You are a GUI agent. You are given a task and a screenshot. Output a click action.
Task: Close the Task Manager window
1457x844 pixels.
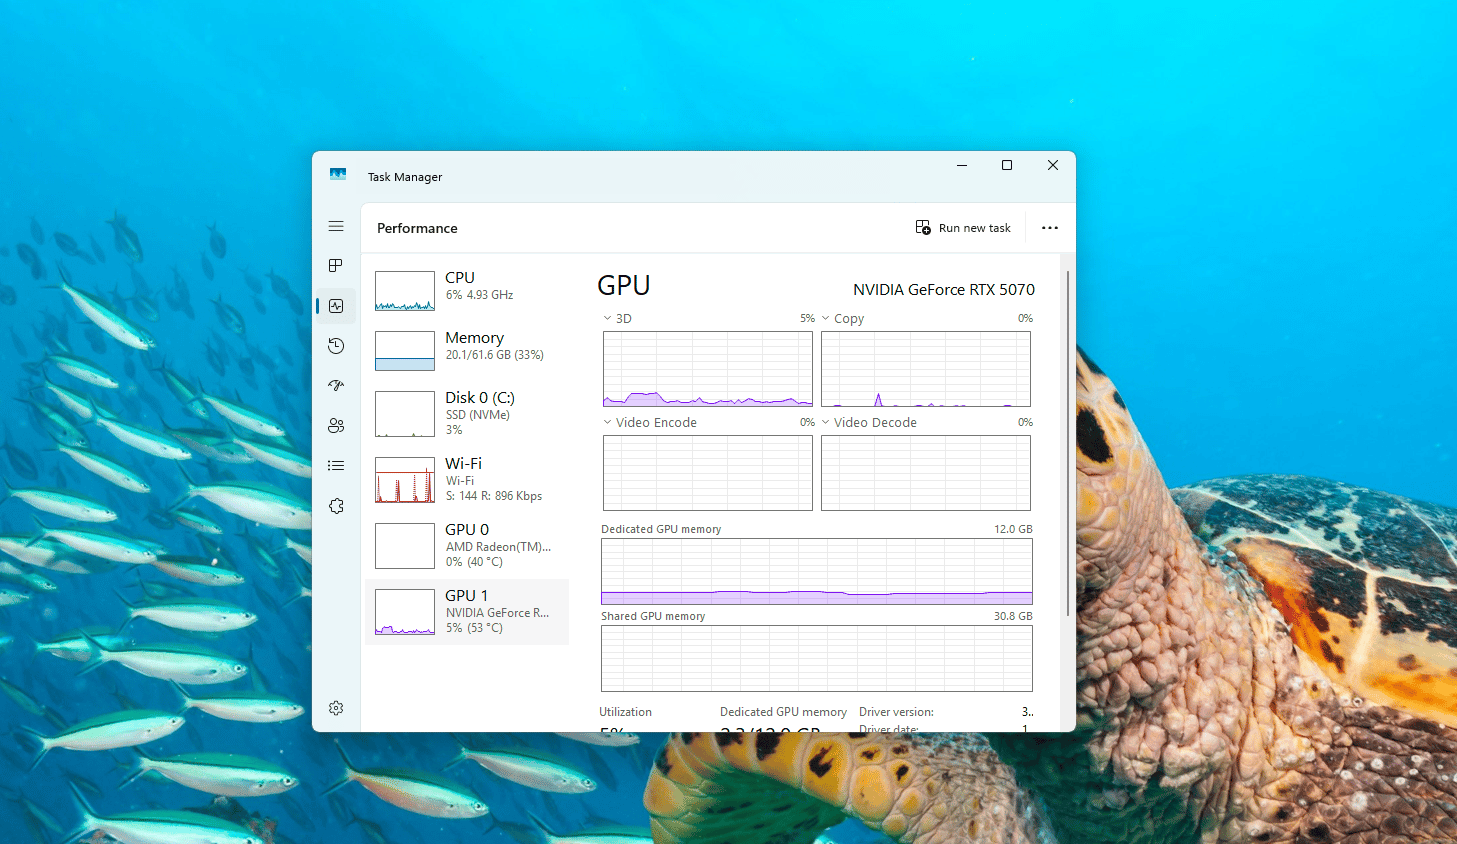point(1053,165)
